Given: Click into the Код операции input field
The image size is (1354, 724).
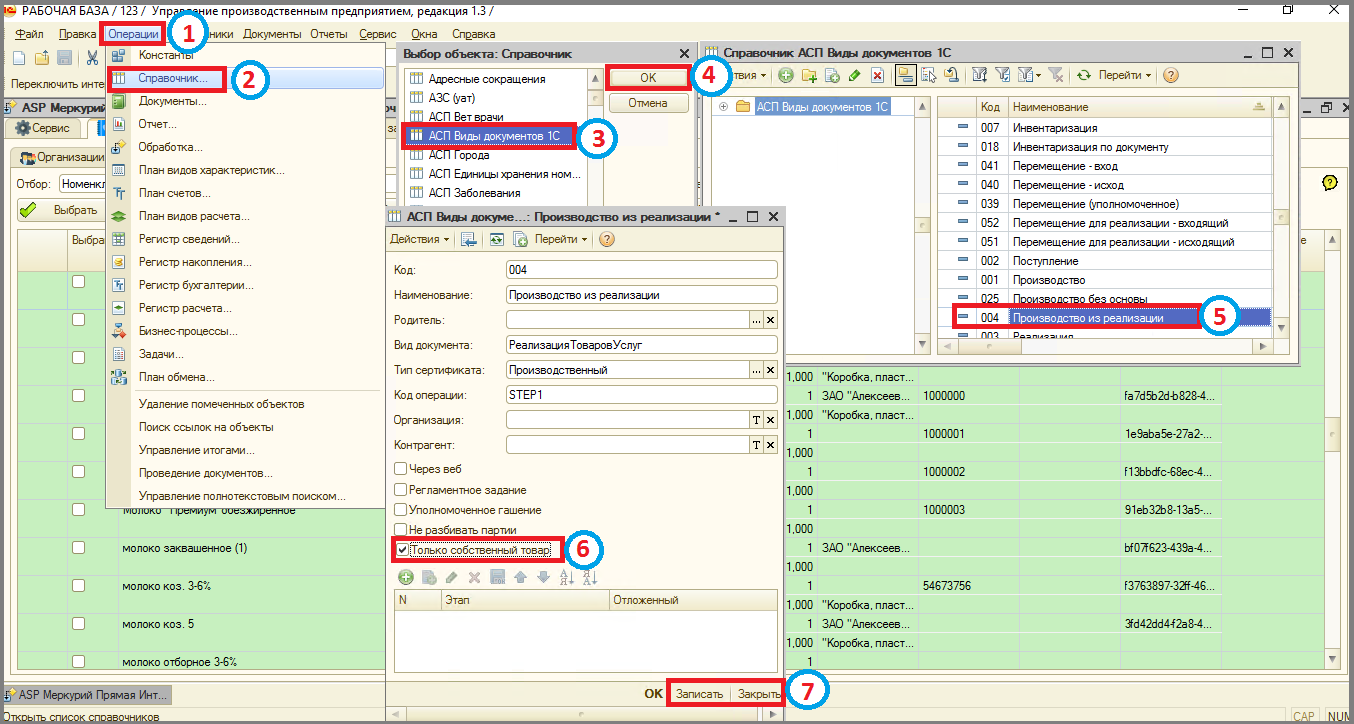Looking at the screenshot, I should pos(642,394).
